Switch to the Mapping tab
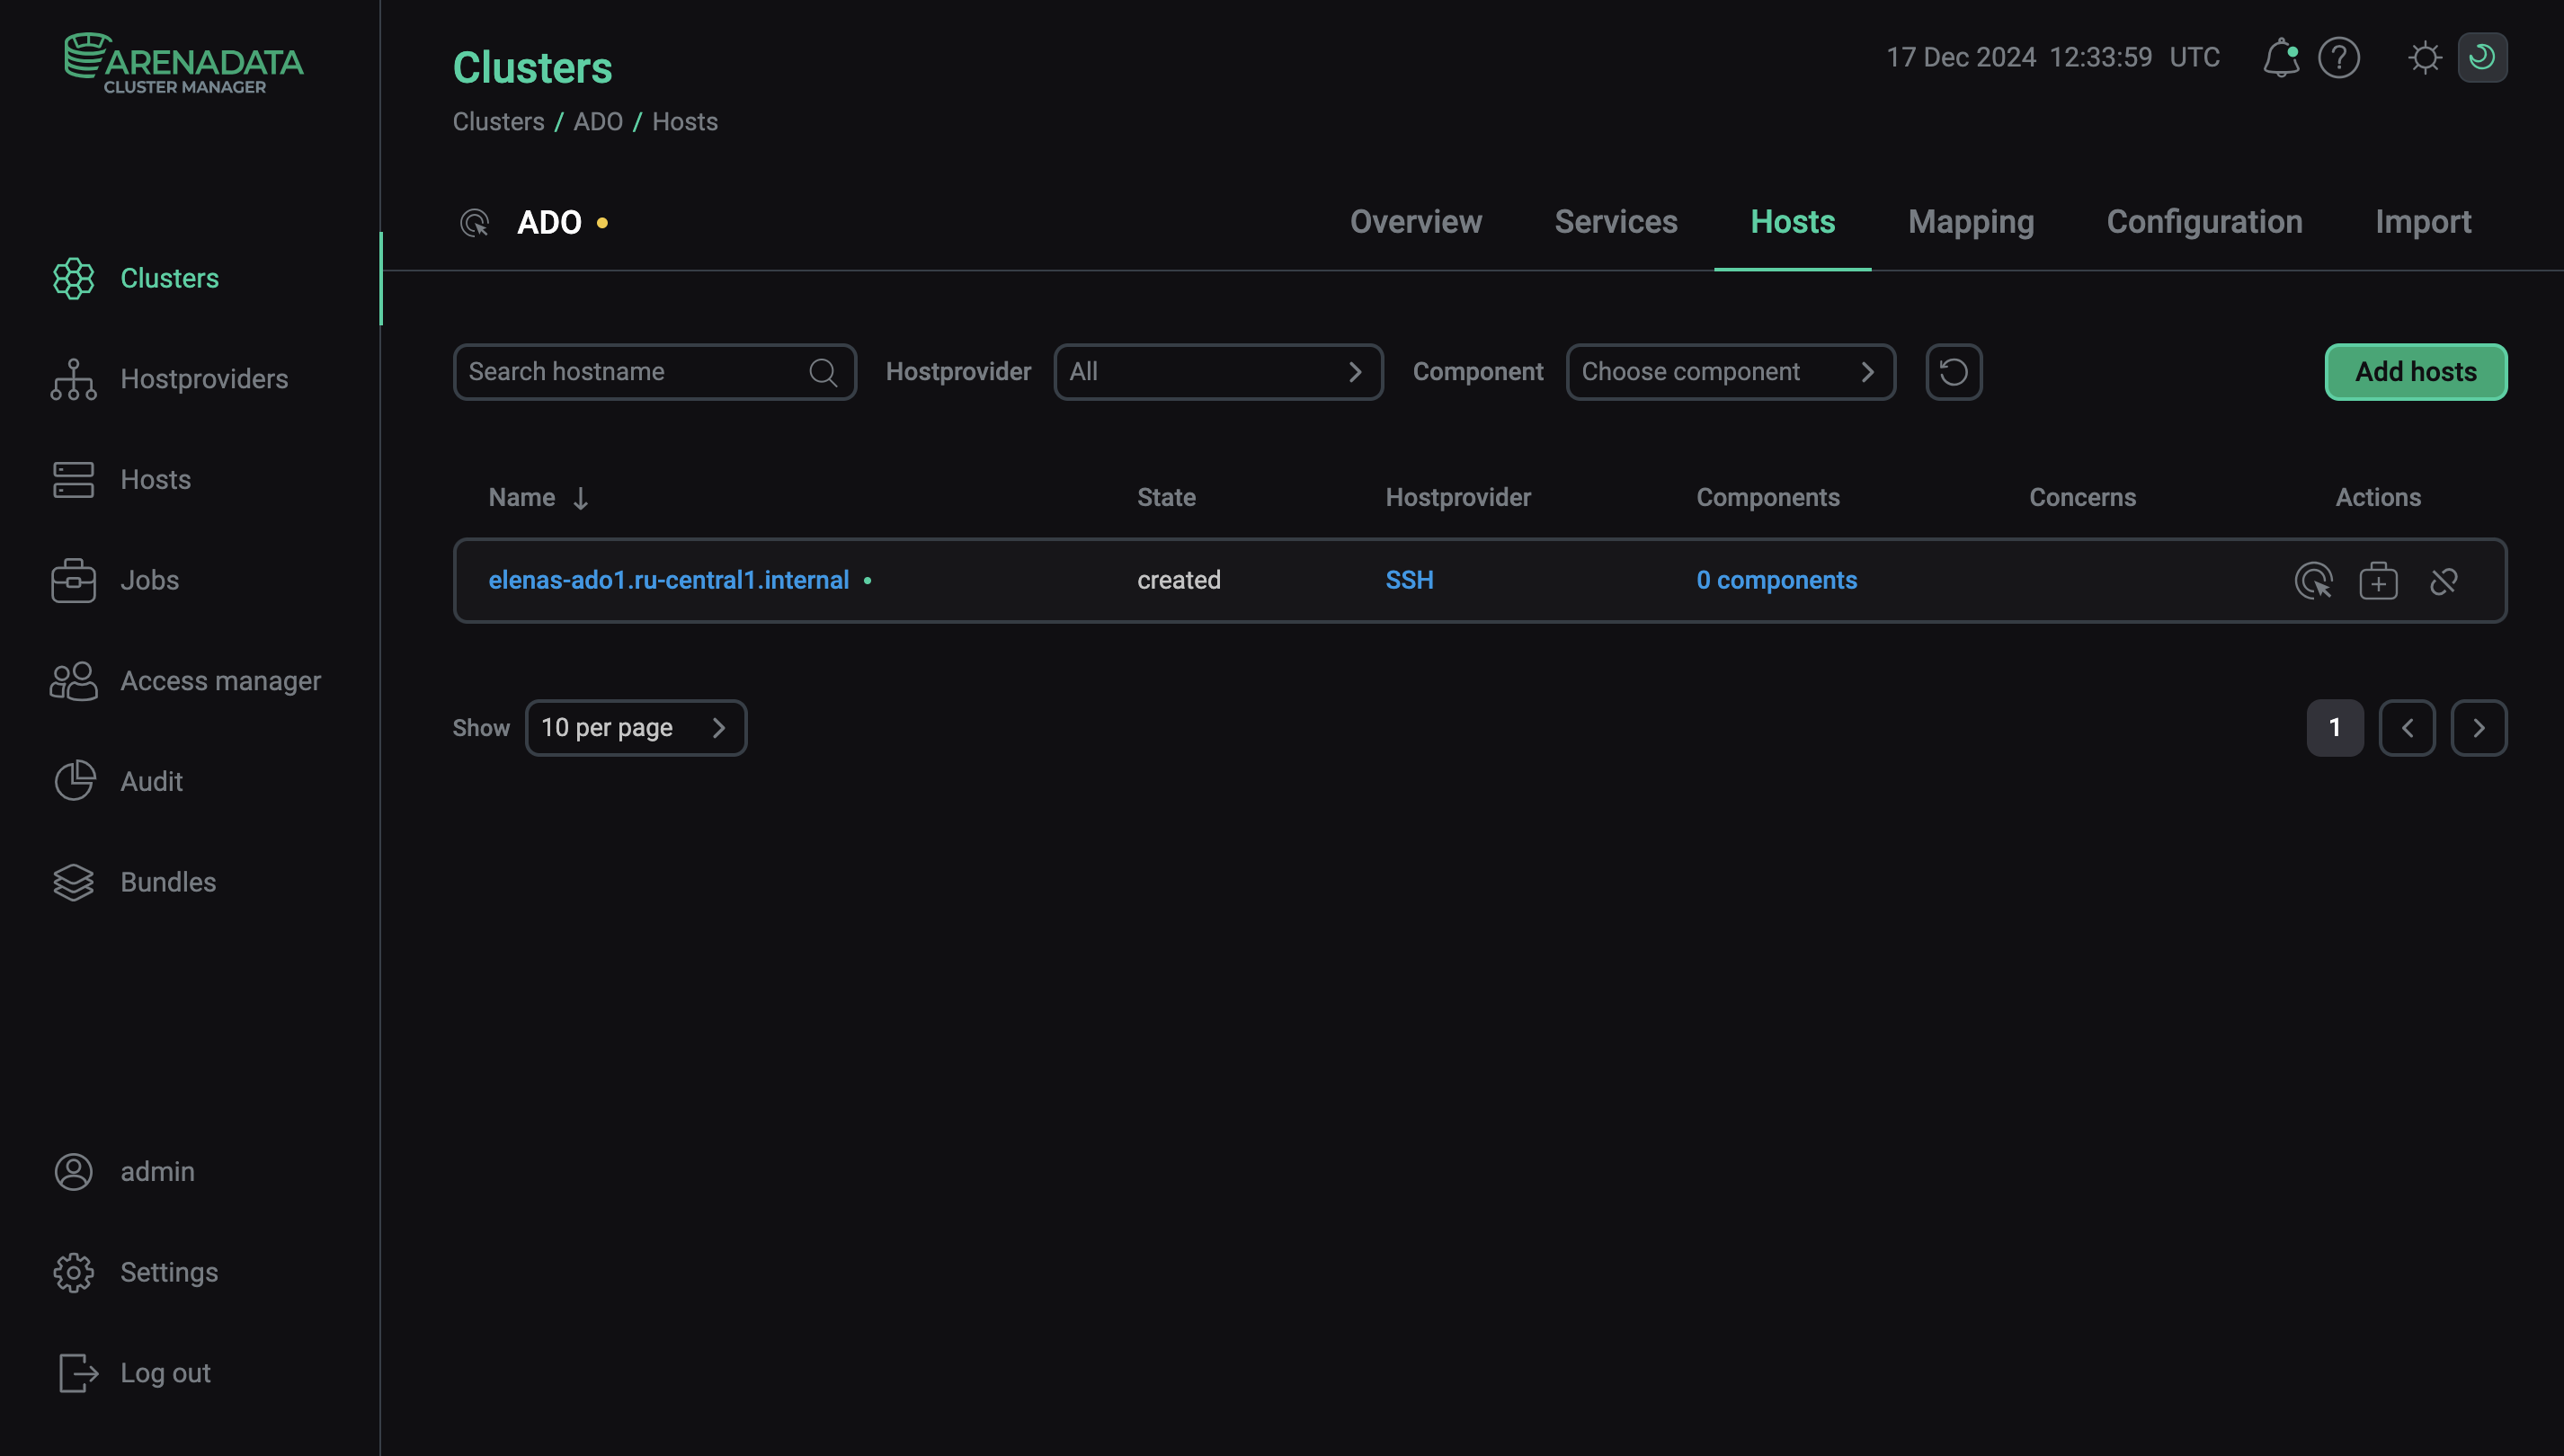This screenshot has width=2564, height=1456. pos(1970,221)
